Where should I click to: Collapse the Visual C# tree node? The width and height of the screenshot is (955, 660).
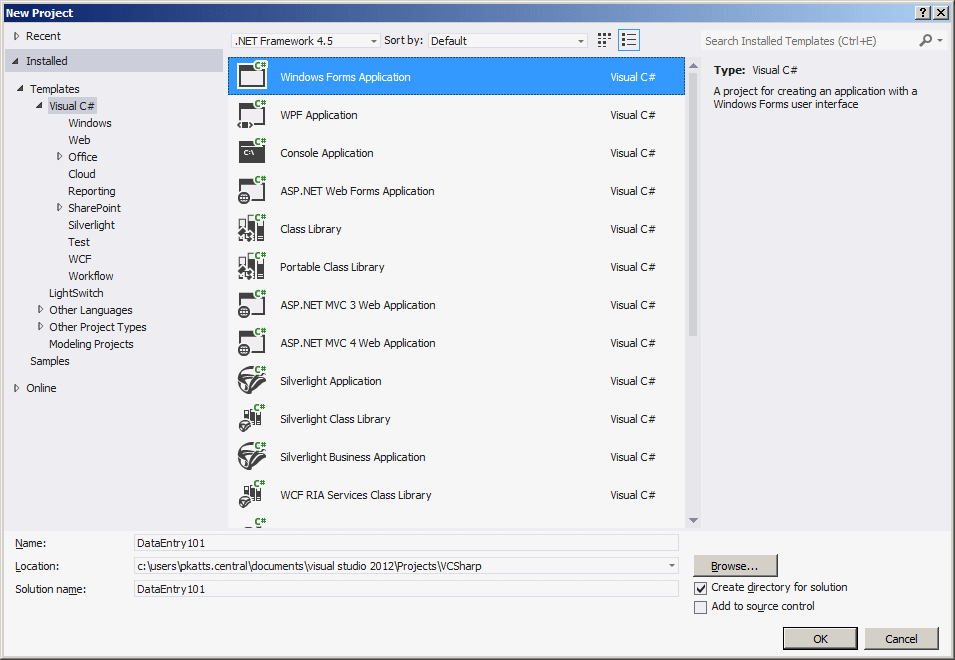pyautogui.click(x=40, y=105)
